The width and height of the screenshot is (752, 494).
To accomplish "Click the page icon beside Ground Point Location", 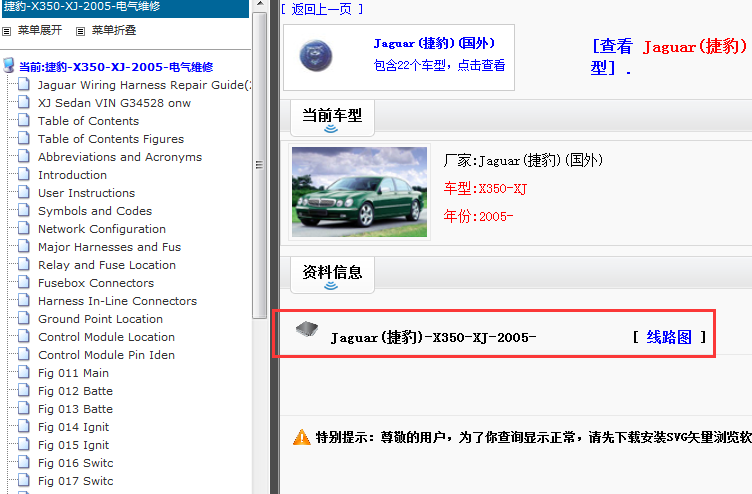I will click(24, 318).
